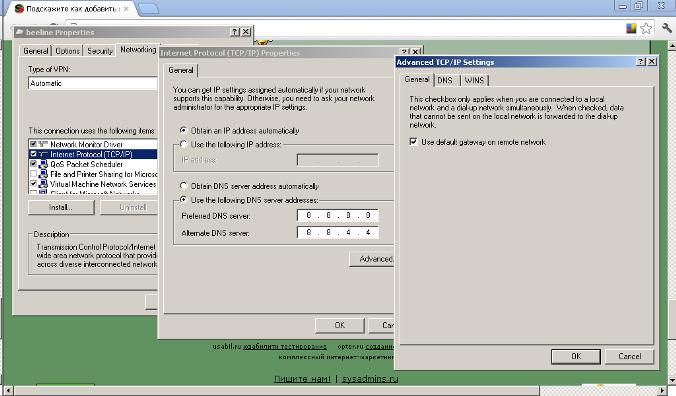The height and width of the screenshot is (396, 676).
Task: Select Obtain DNS server address automatically
Action: point(184,186)
